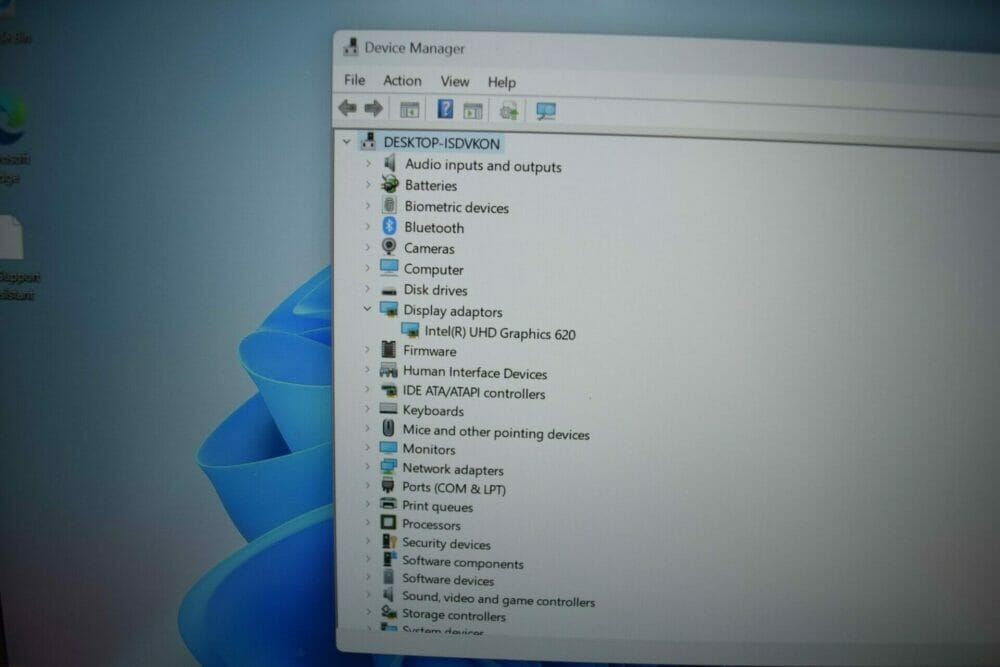Image resolution: width=1000 pixels, height=667 pixels.
Task: Click the Cameras webcam icon
Action: [388, 246]
